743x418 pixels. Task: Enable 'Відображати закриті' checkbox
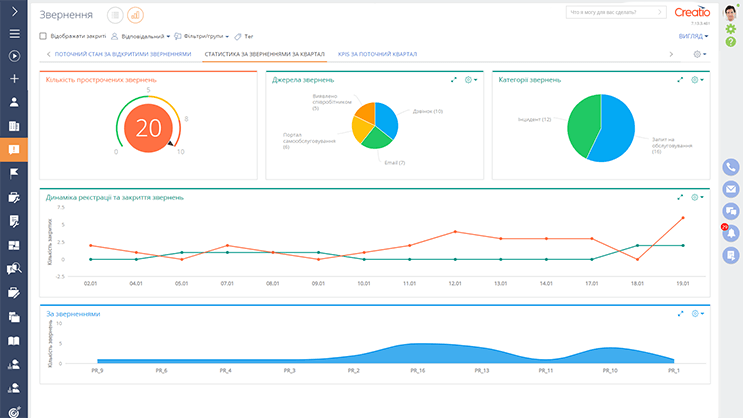click(x=43, y=35)
